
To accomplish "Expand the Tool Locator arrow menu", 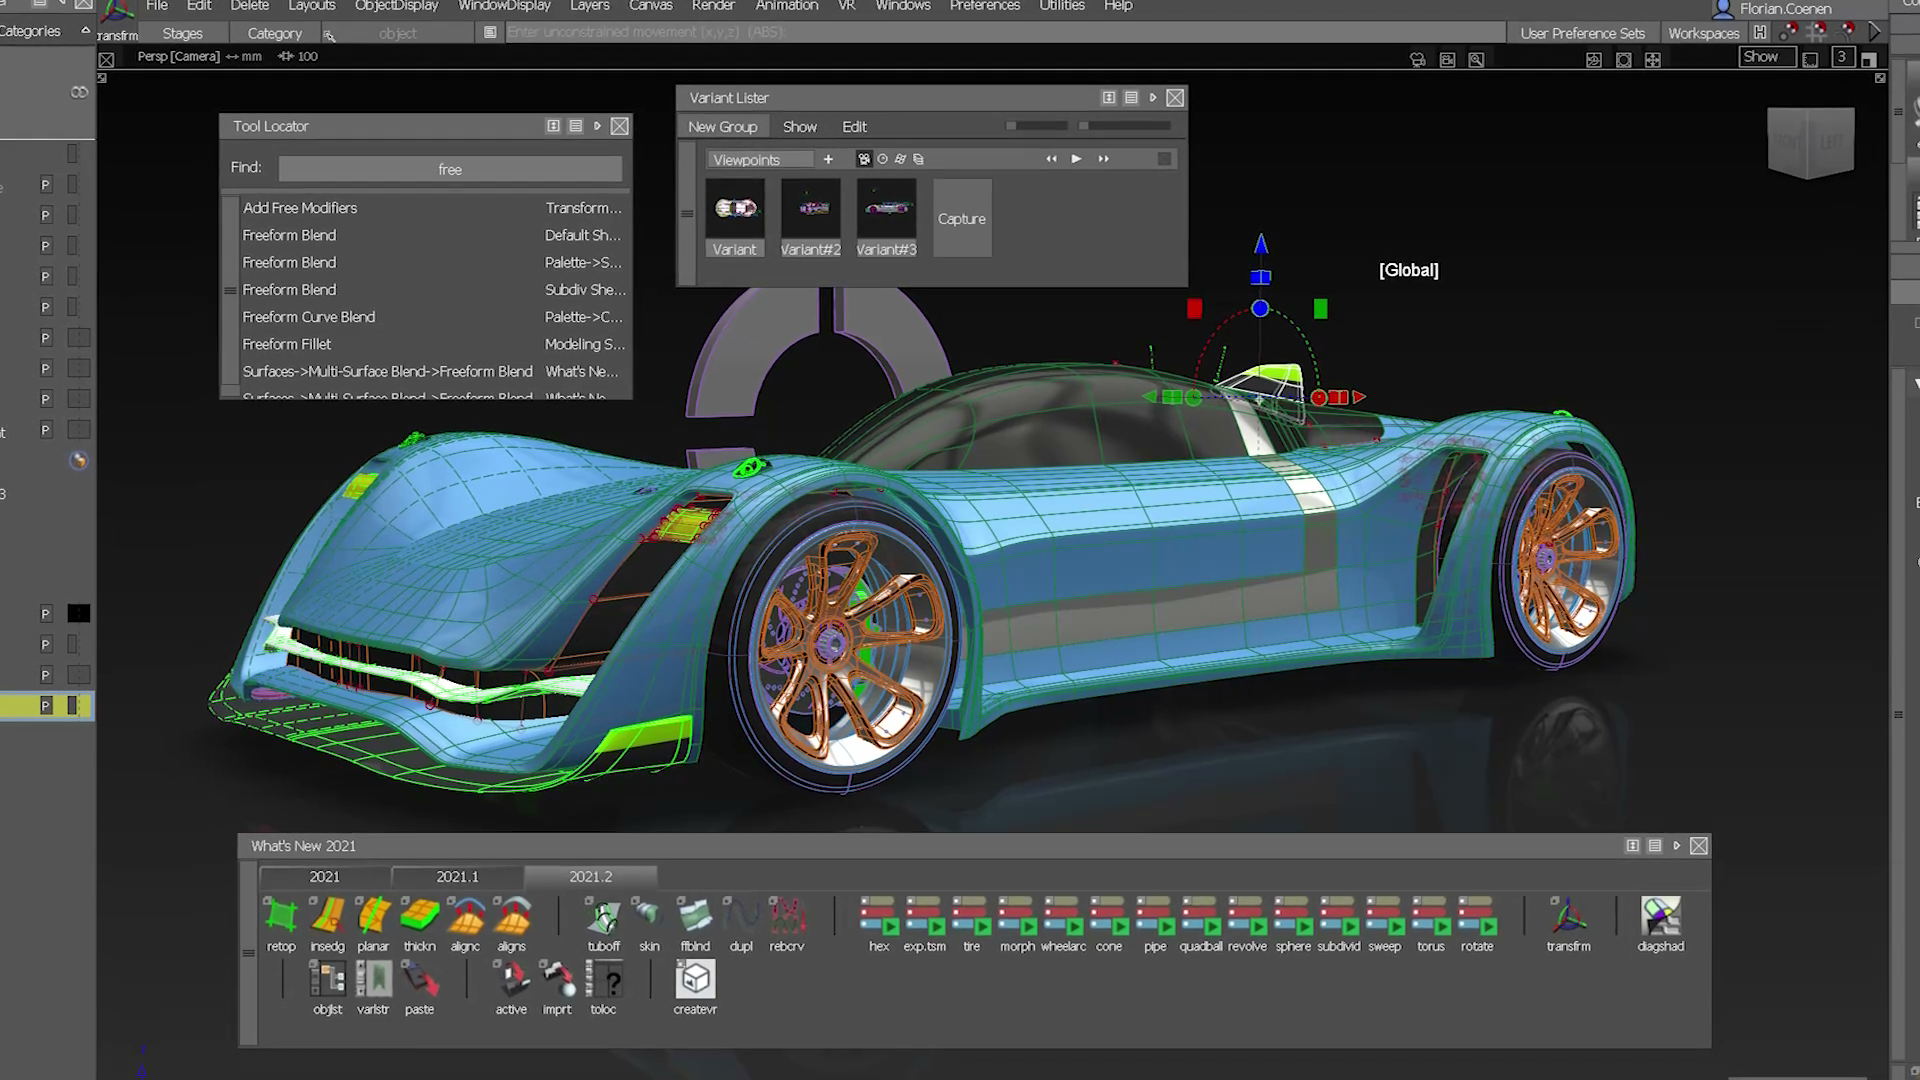I will [x=597, y=126].
